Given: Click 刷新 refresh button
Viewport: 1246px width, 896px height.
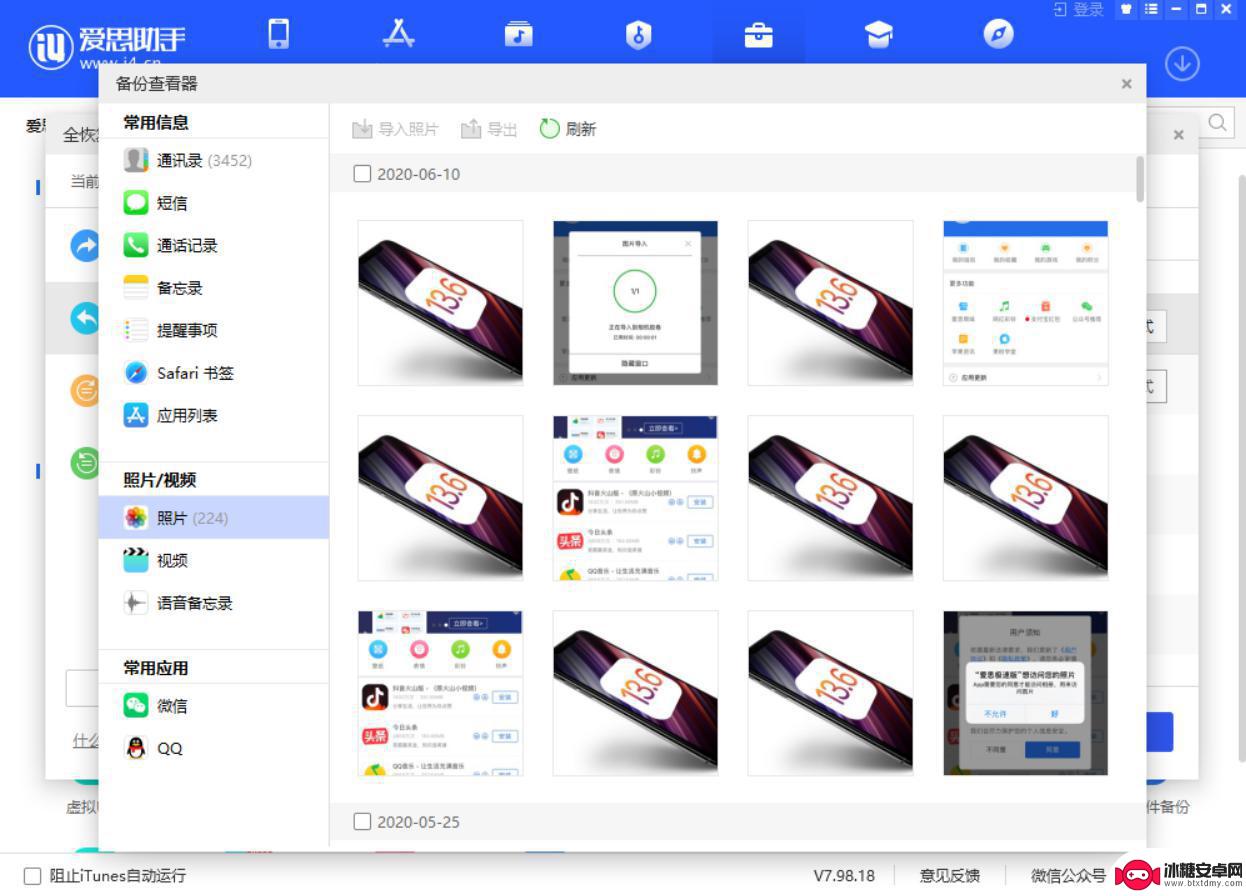Looking at the screenshot, I should tap(568, 129).
